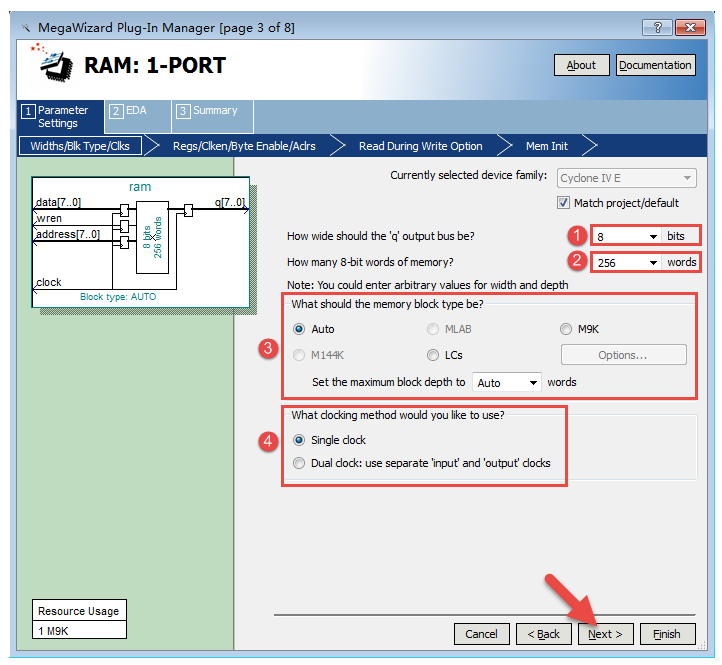Close the MegaWizard dialog window

point(690,28)
